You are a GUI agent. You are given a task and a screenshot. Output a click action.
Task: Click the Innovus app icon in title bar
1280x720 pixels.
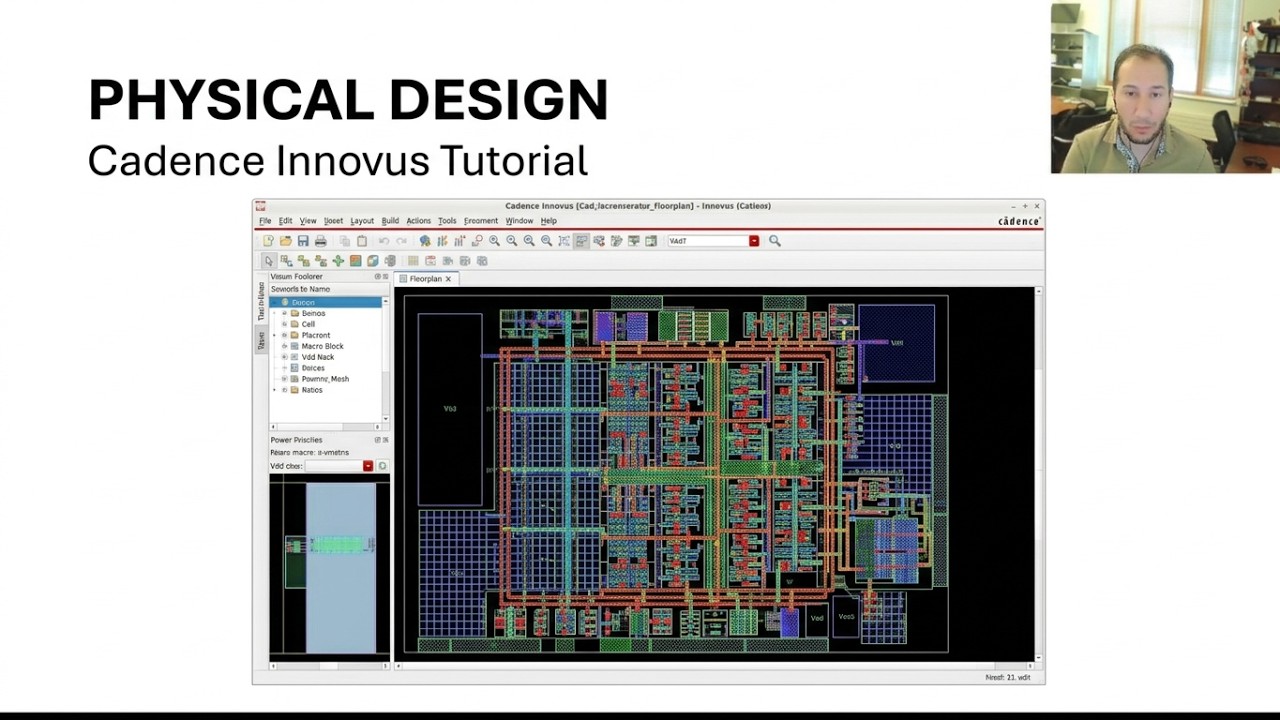(x=260, y=206)
